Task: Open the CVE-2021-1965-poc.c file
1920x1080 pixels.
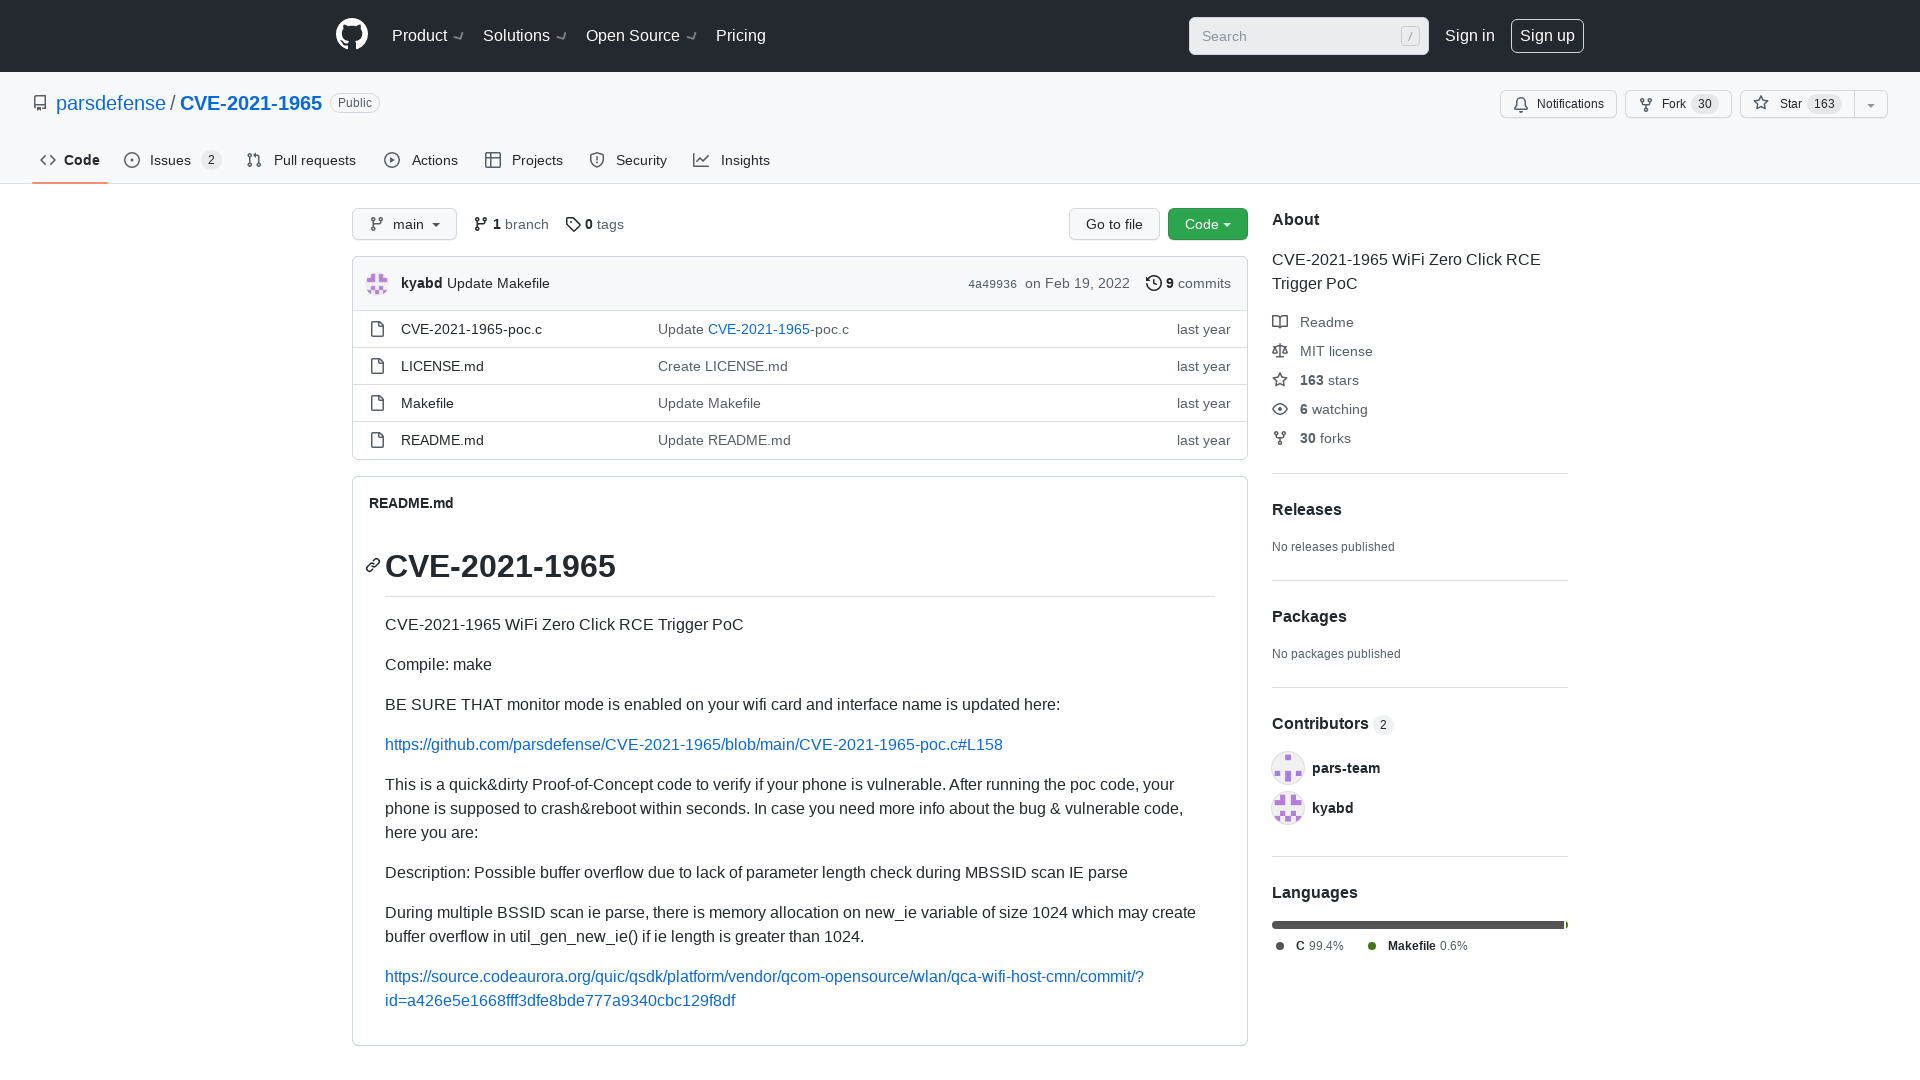Action: 471,329
